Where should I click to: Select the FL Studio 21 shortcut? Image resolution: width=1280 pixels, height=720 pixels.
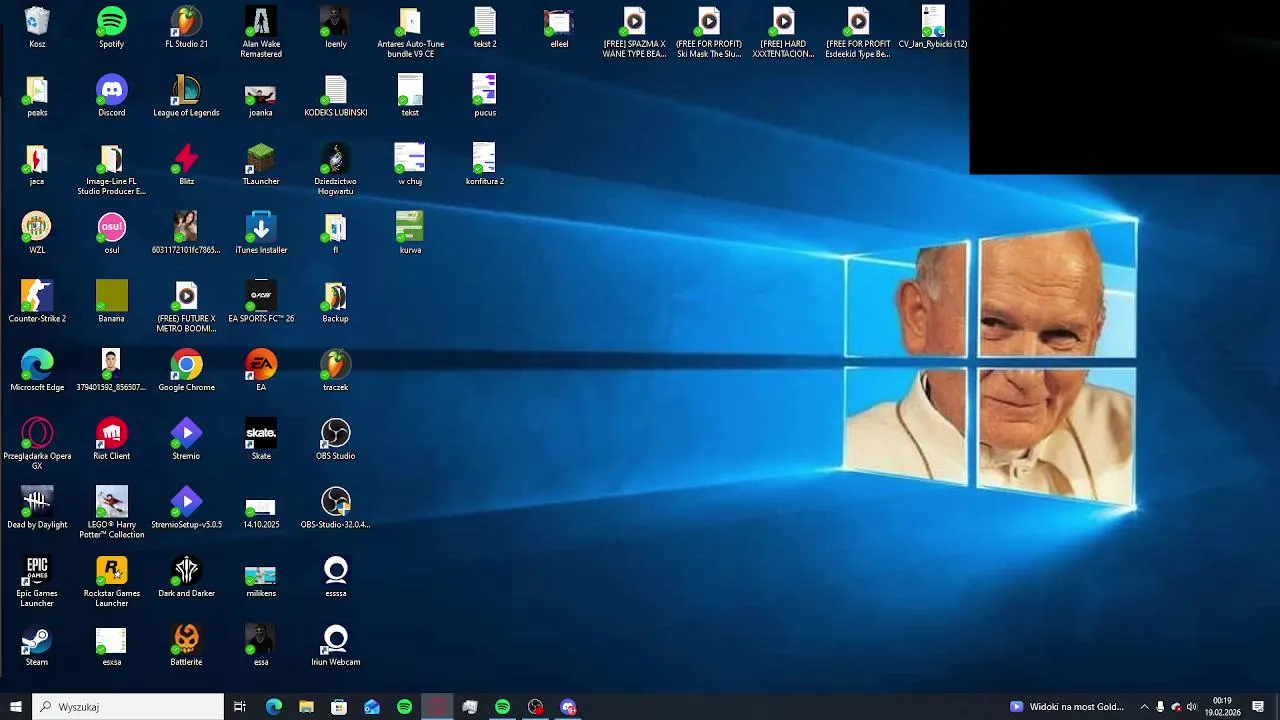coord(186,27)
